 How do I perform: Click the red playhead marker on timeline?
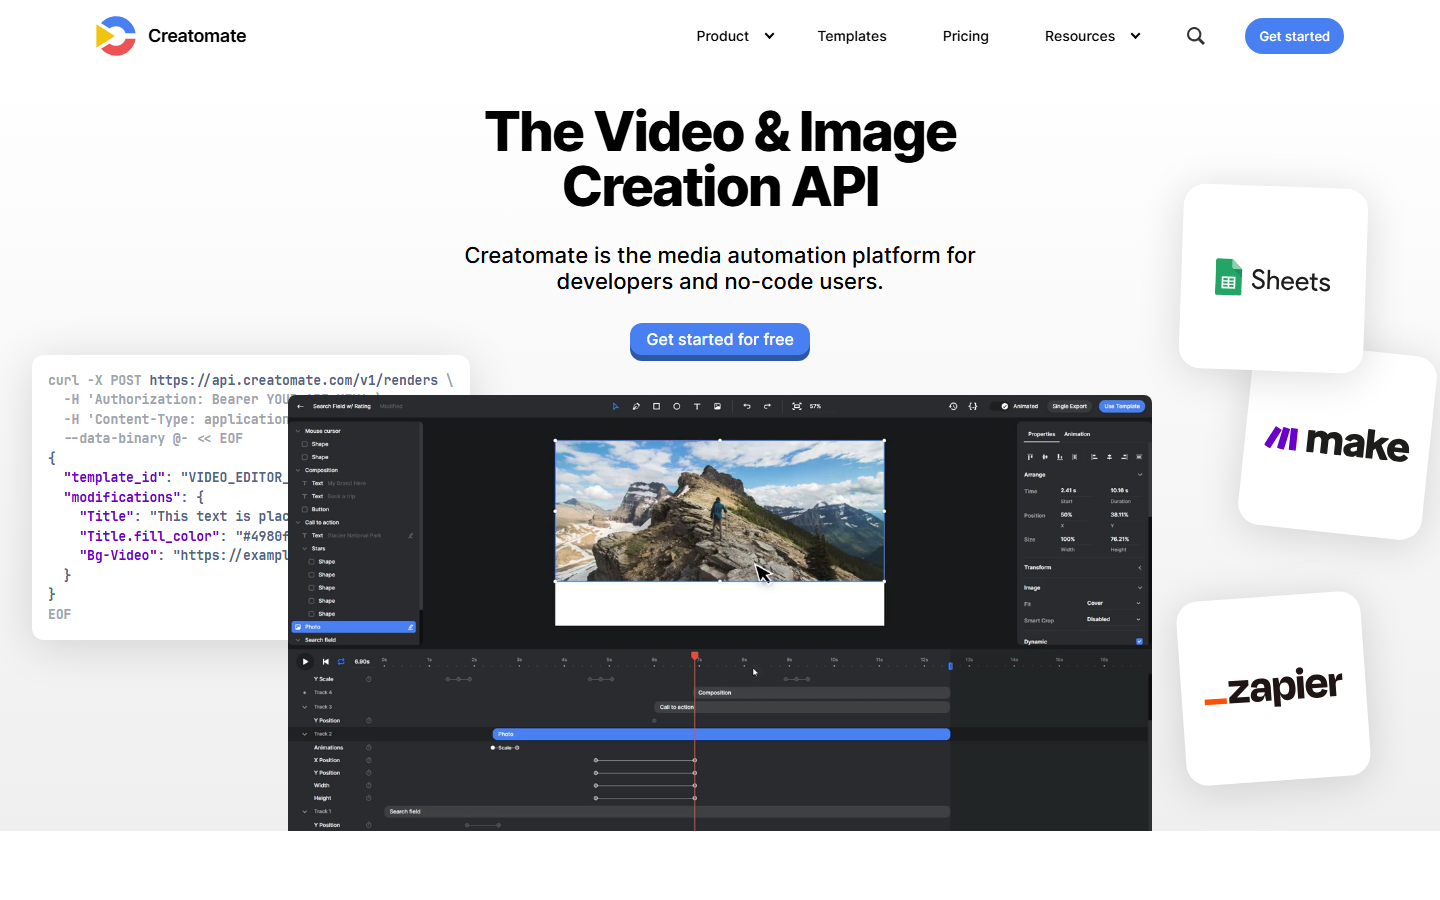pos(695,656)
